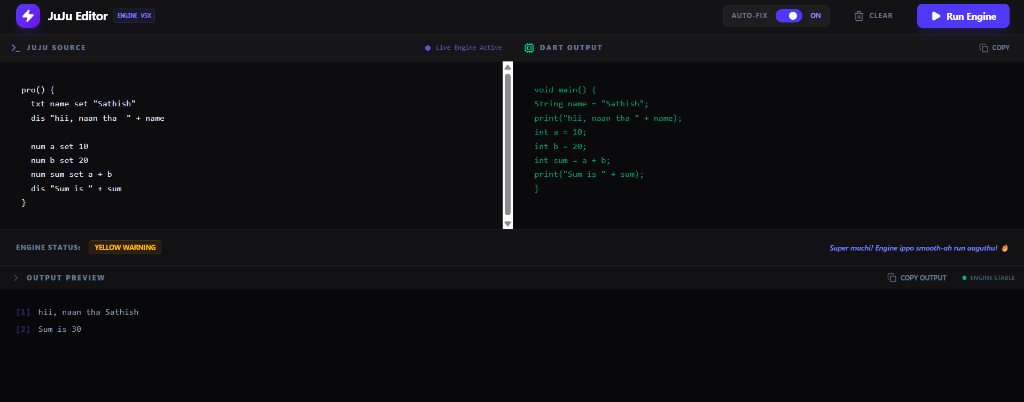Image resolution: width=1024 pixels, height=402 pixels.
Task: Click the Engine Stable green dot
Action: coord(964,278)
